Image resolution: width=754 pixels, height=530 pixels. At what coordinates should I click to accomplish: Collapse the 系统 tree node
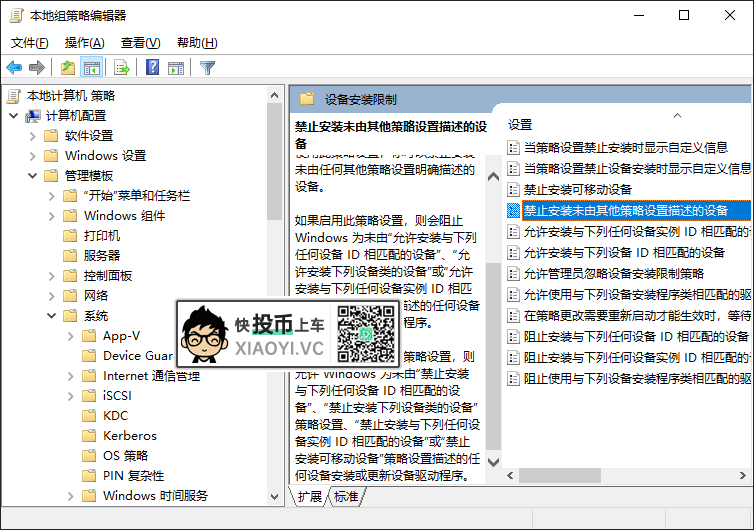tap(52, 316)
